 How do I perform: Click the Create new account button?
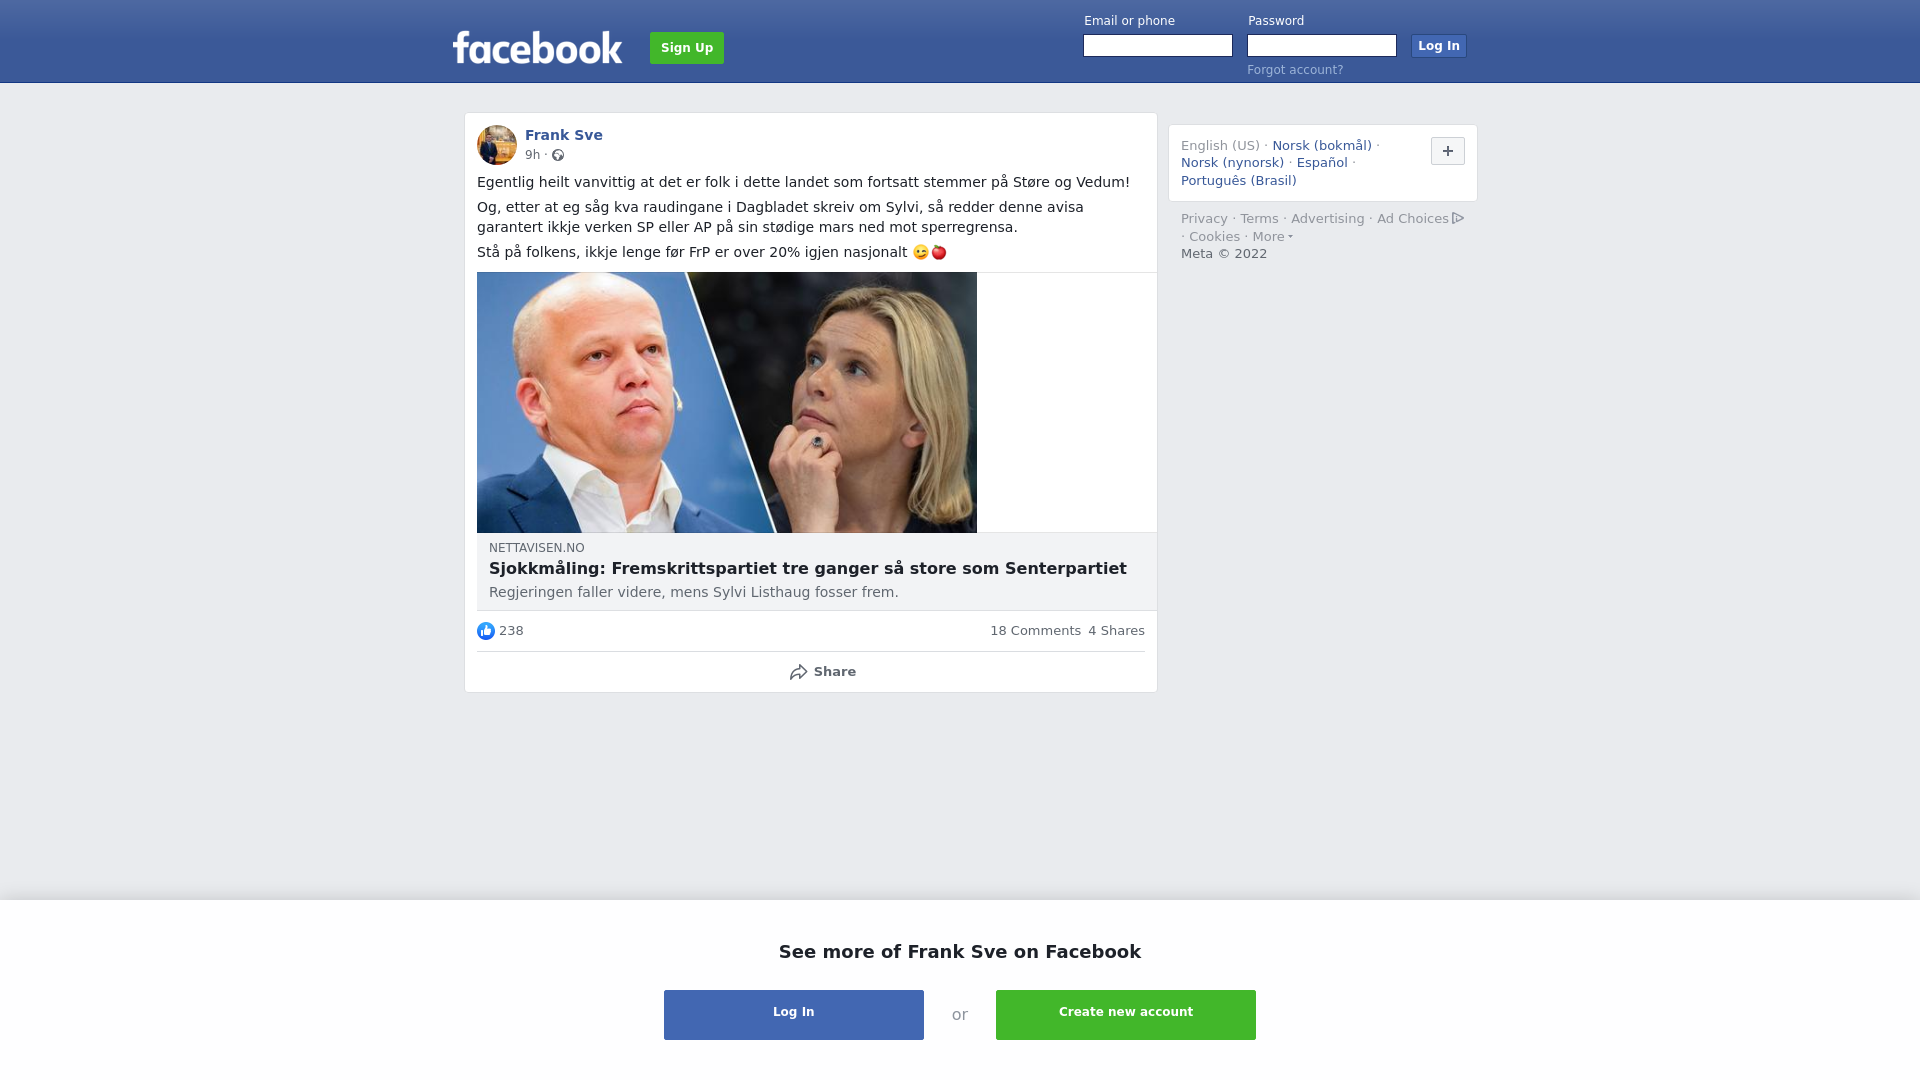pos(1126,1015)
